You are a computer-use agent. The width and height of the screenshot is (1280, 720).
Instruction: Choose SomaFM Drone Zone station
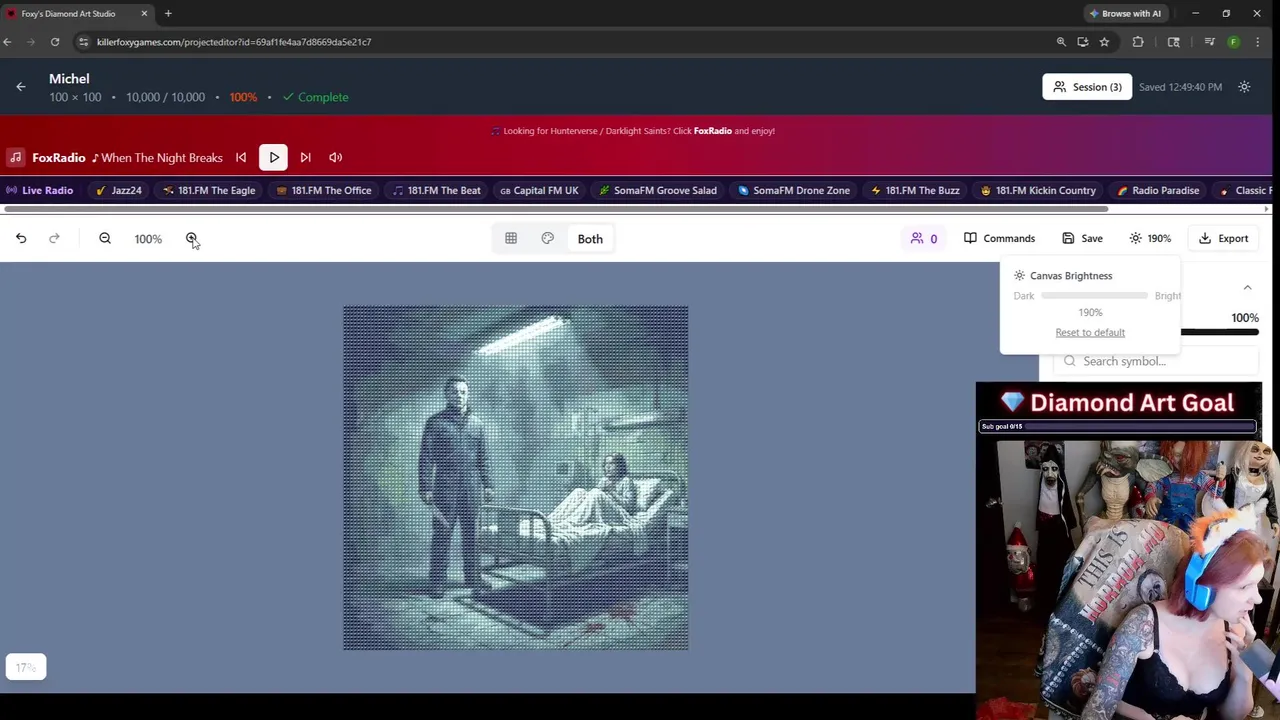[794, 190]
